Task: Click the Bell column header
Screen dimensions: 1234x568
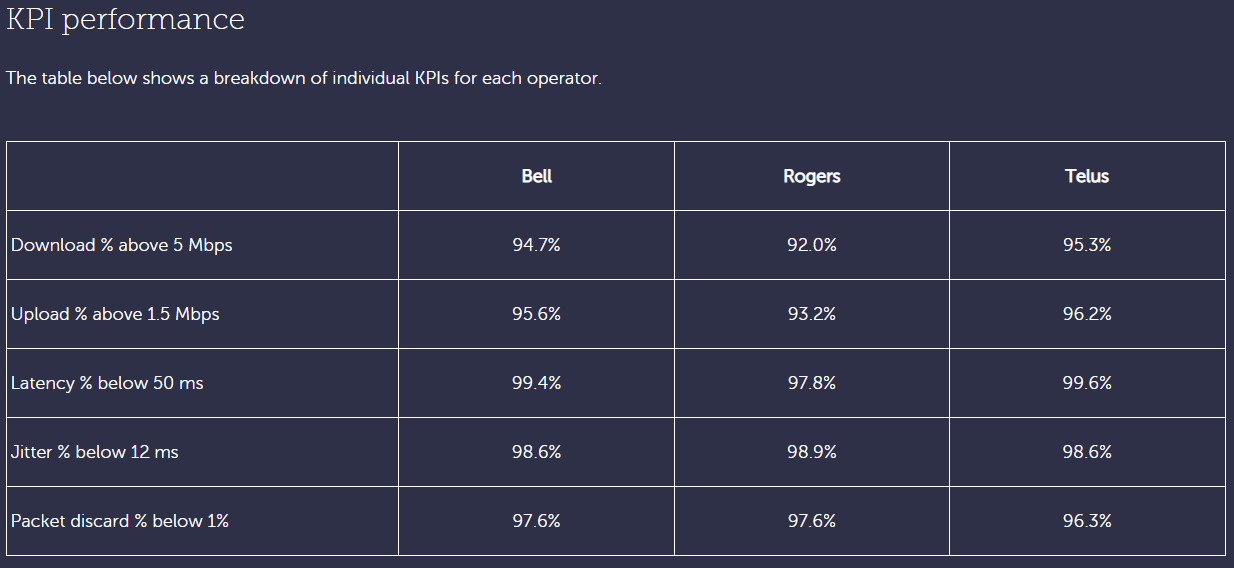Action: coord(537,176)
